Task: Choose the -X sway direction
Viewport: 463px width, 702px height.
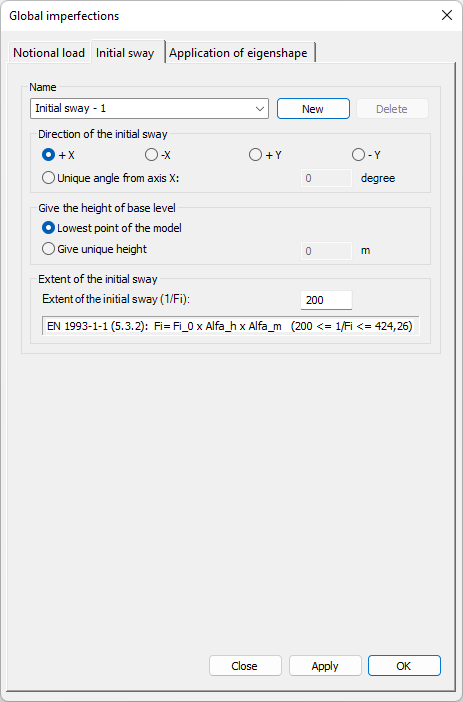Action: (158, 155)
